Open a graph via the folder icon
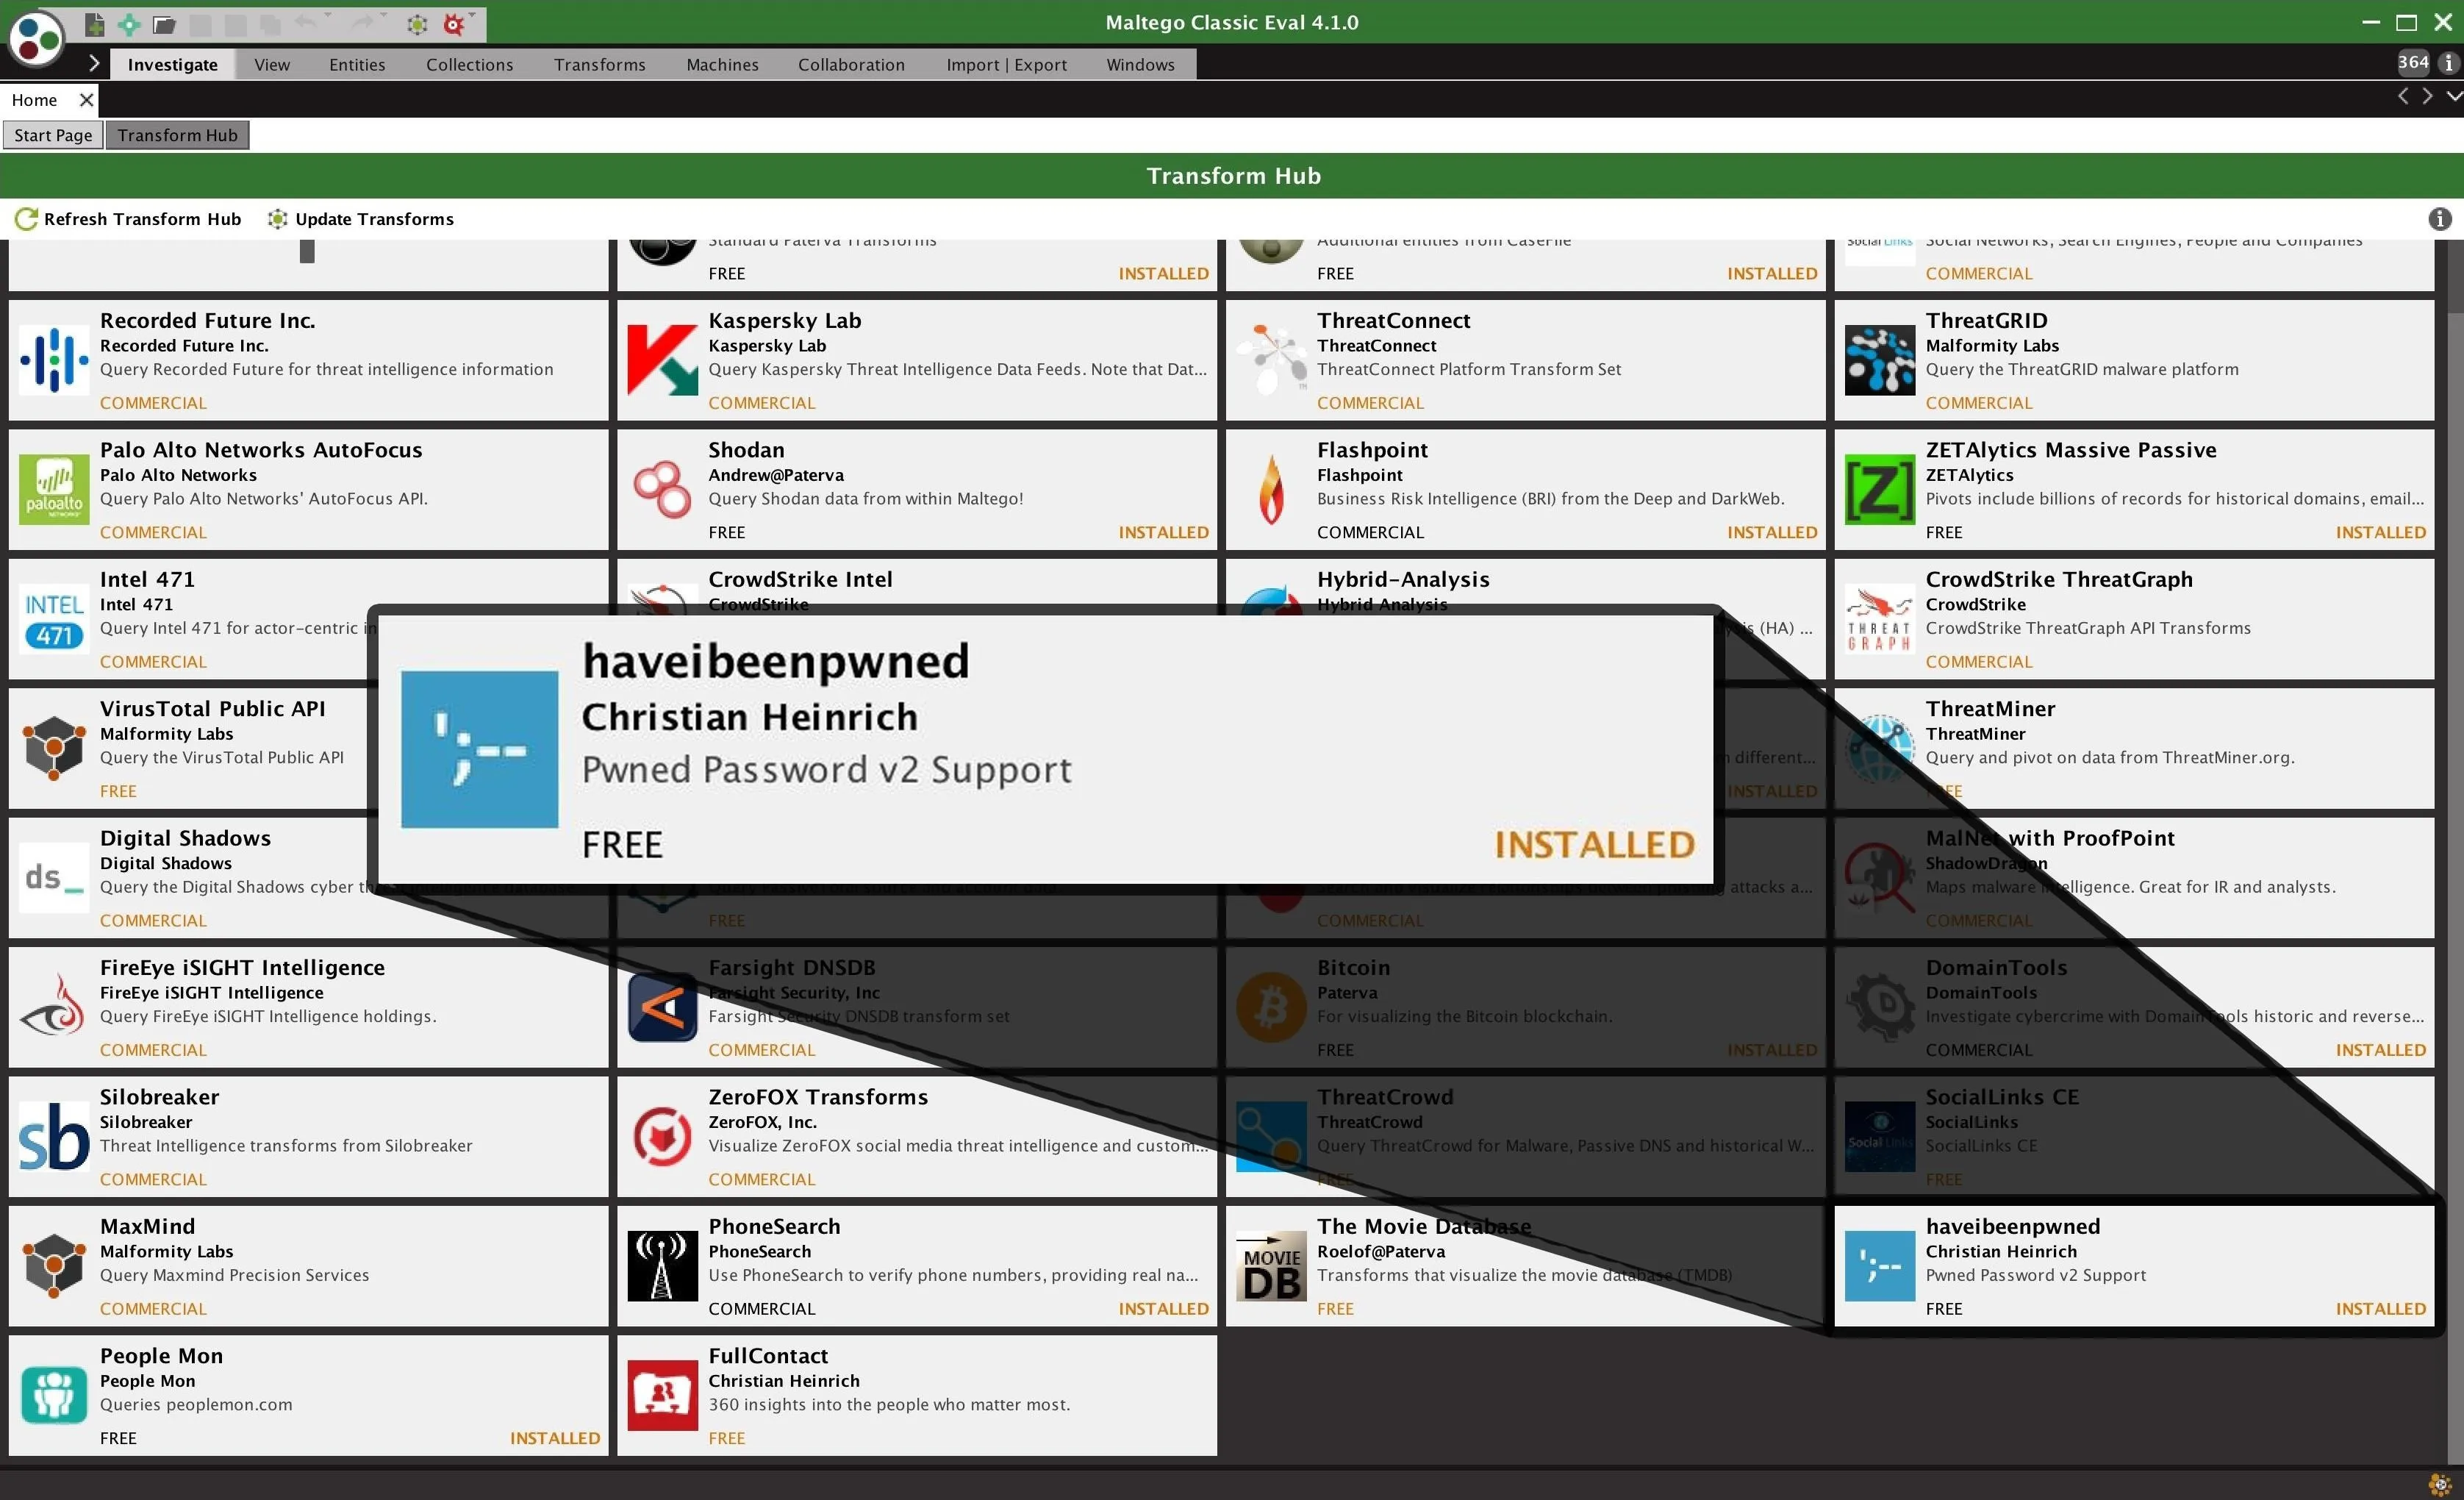Screen dimensions: 2464x1500 point(164,24)
